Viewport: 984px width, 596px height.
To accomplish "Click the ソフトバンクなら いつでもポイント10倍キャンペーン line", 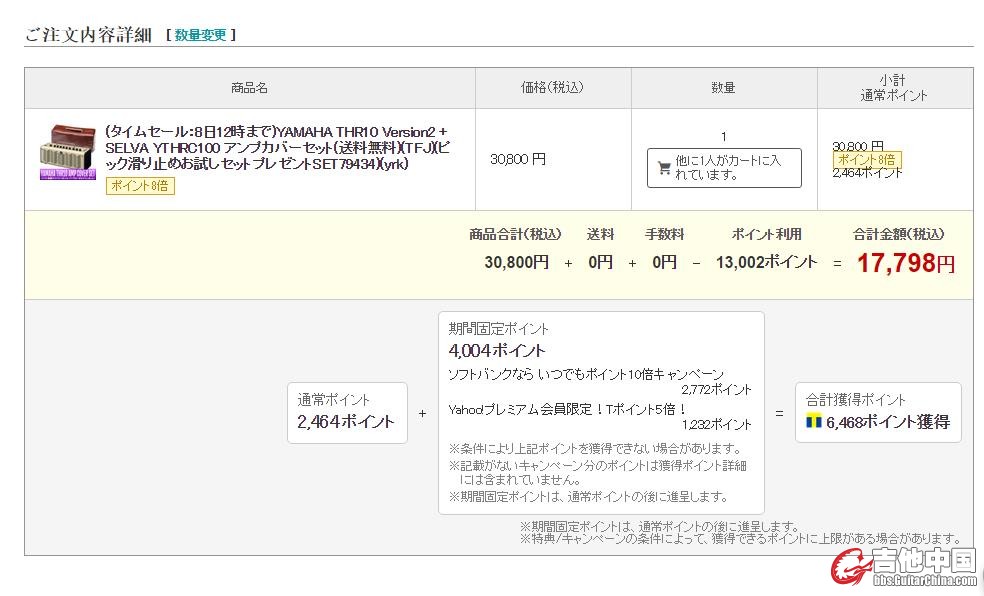I will point(586,375).
